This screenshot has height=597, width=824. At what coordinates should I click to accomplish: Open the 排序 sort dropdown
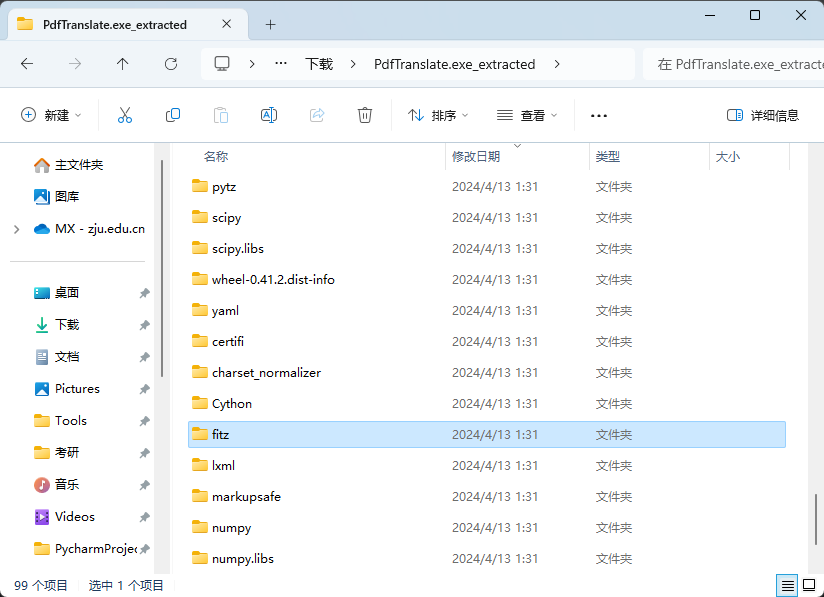(x=438, y=115)
